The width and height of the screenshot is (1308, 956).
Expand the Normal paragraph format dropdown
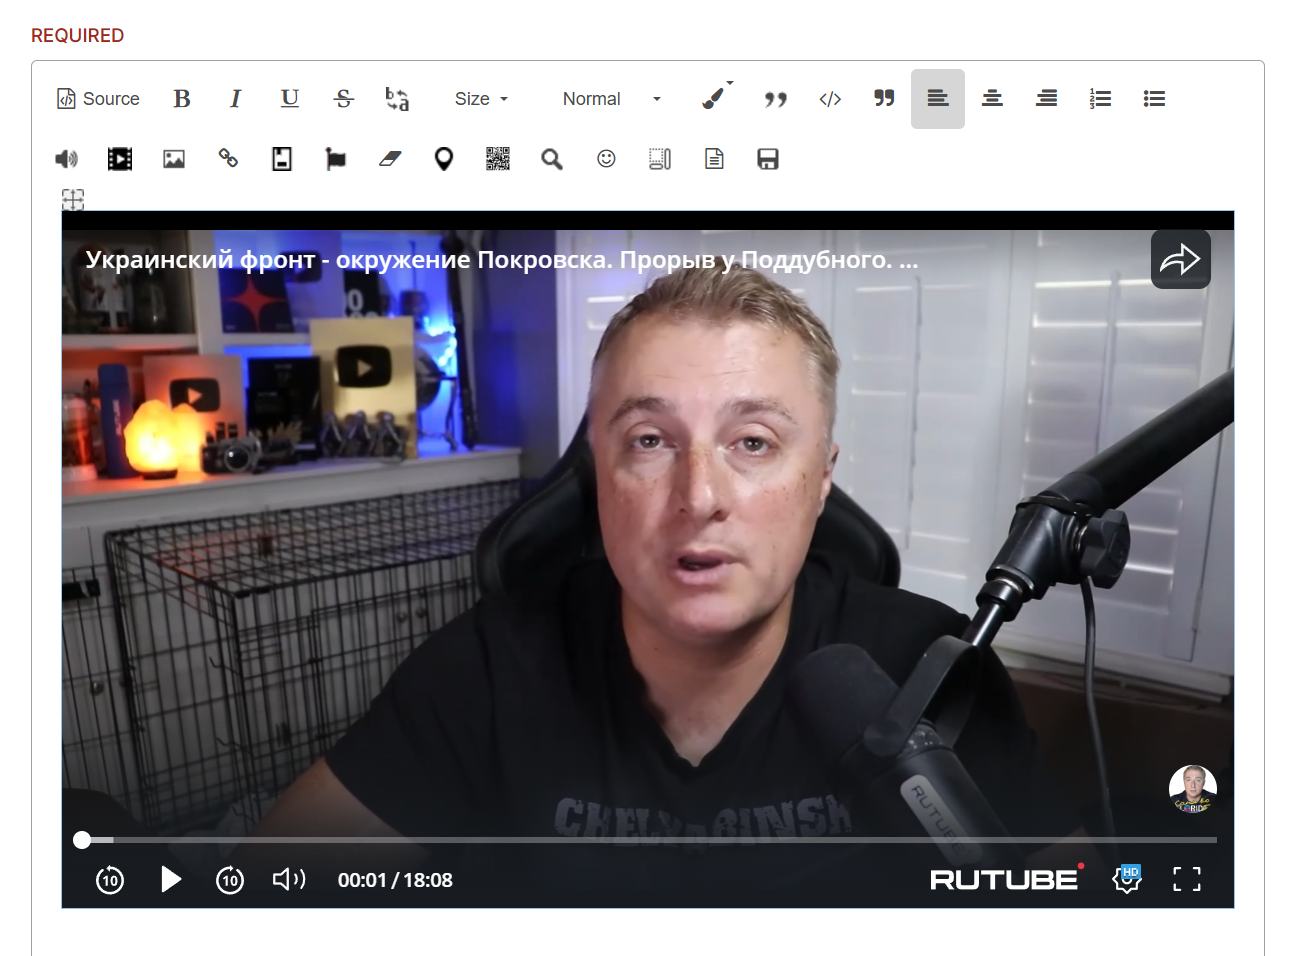(x=612, y=99)
